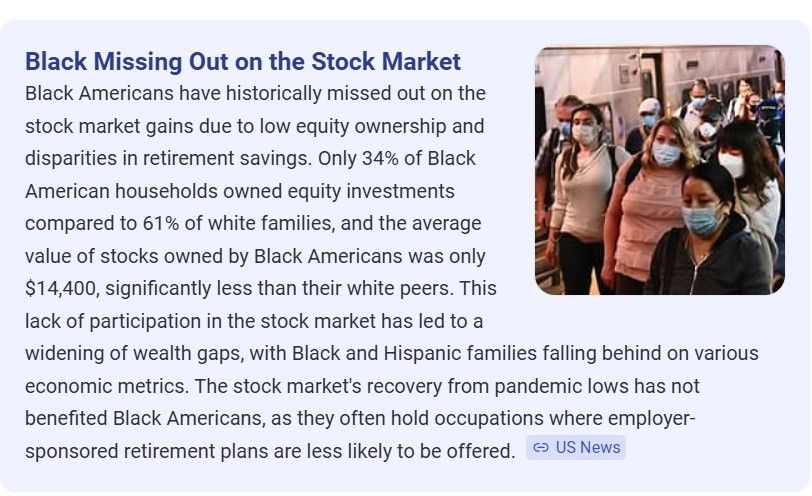The width and height of the screenshot is (812, 496).
Task: Click the '$14,400' amount in the summary
Action: coord(62,288)
